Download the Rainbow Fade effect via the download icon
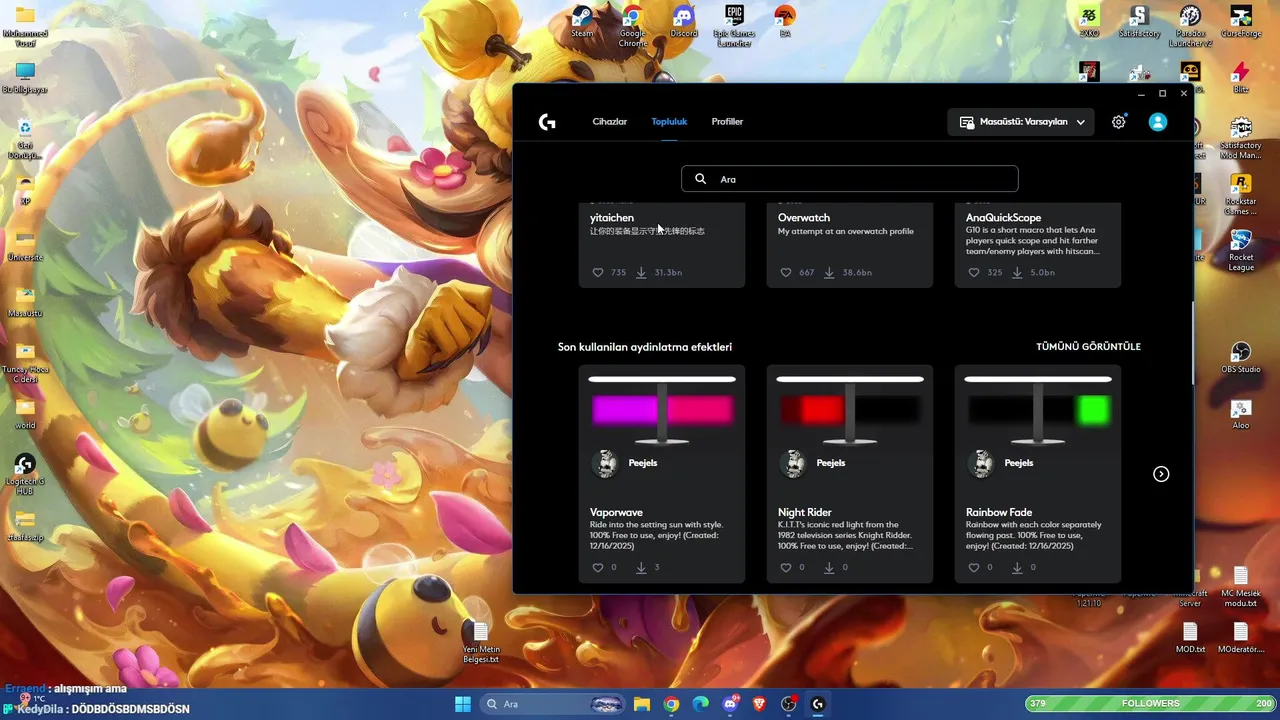The width and height of the screenshot is (1280, 720). pyautogui.click(x=1017, y=567)
